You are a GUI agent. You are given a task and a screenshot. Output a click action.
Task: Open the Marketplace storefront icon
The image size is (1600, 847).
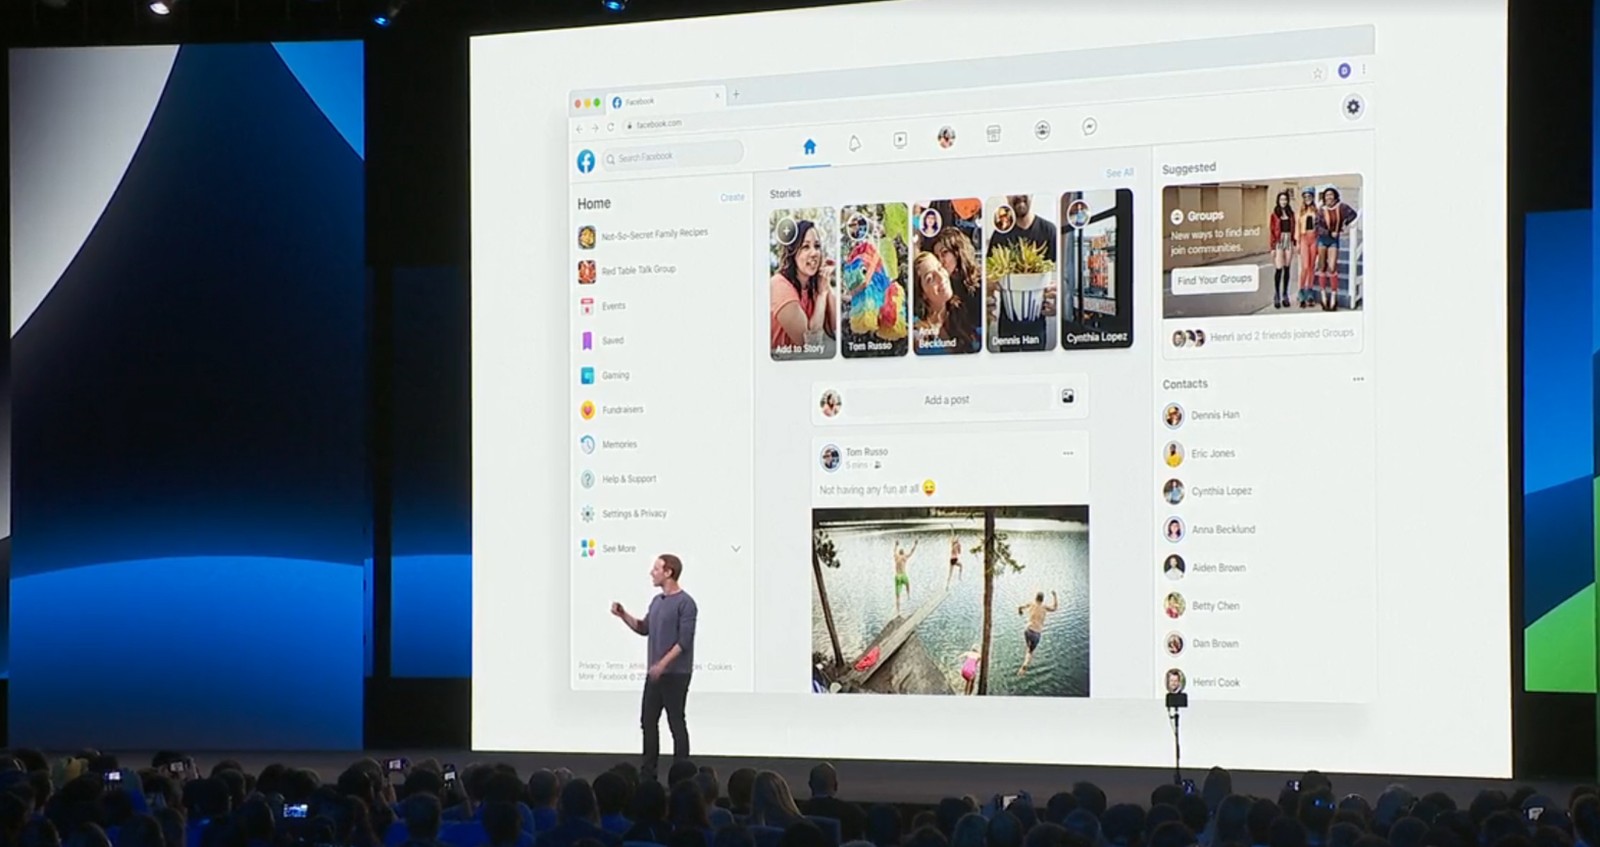(x=993, y=134)
